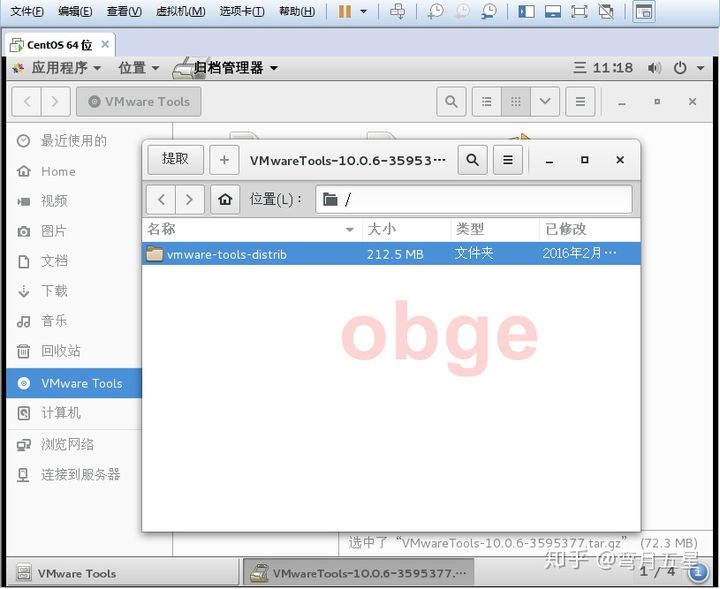Screen dimensions: 720x589
Task: Select 回收站 in Files sidebar
Action: point(74,351)
